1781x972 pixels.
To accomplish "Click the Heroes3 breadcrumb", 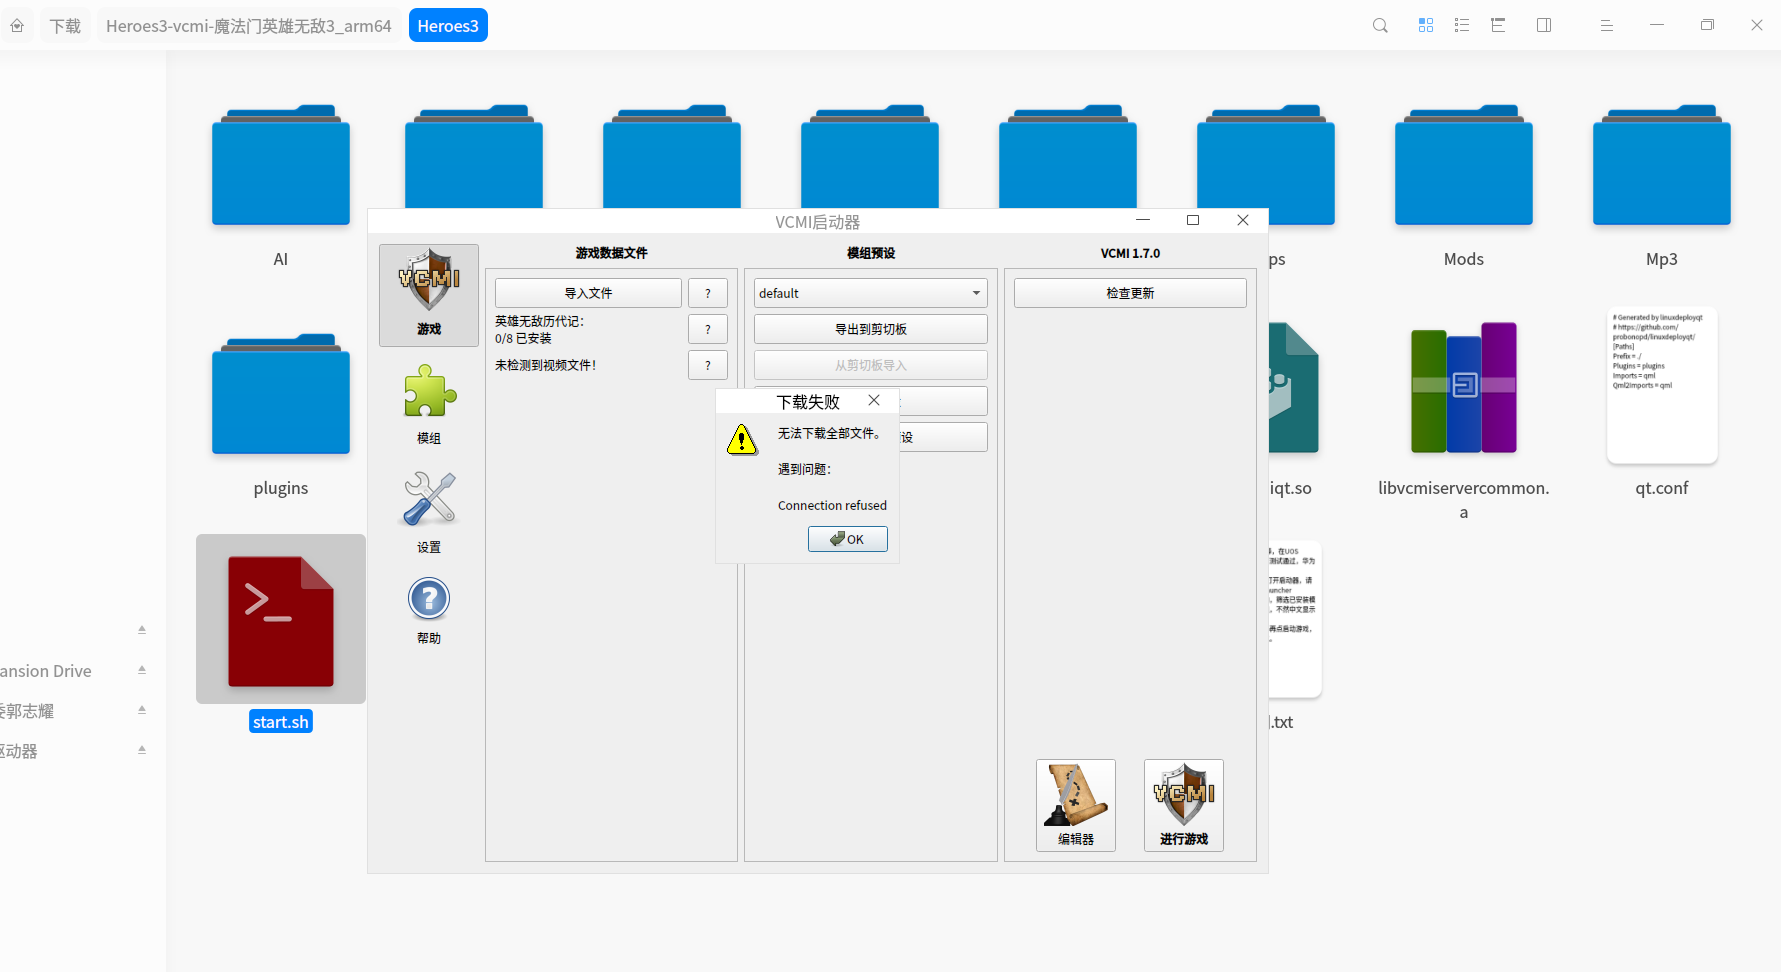I will click(448, 26).
